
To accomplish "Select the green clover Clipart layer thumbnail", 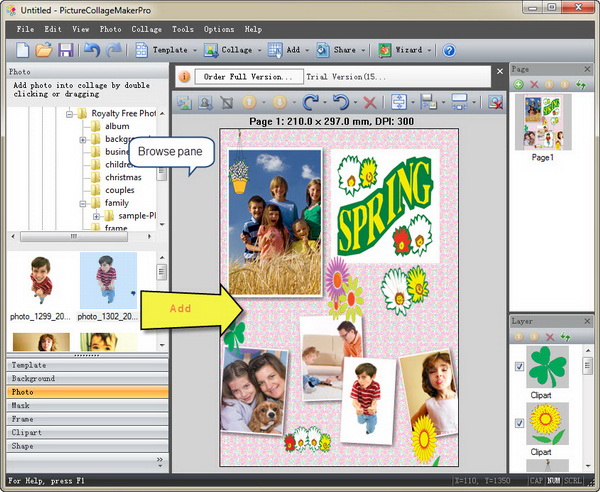I will pos(547,367).
